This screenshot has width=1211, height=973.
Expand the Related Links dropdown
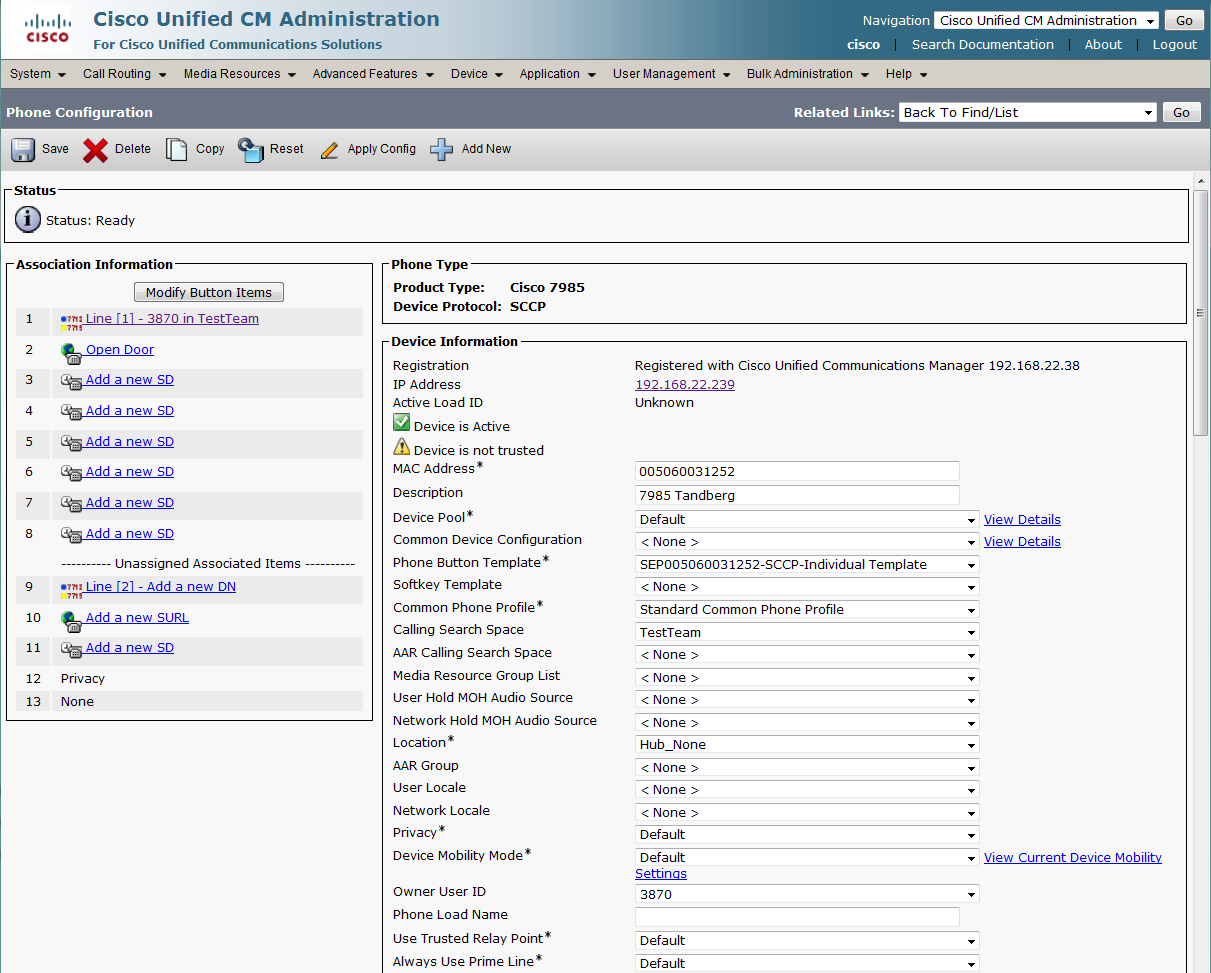(1027, 113)
